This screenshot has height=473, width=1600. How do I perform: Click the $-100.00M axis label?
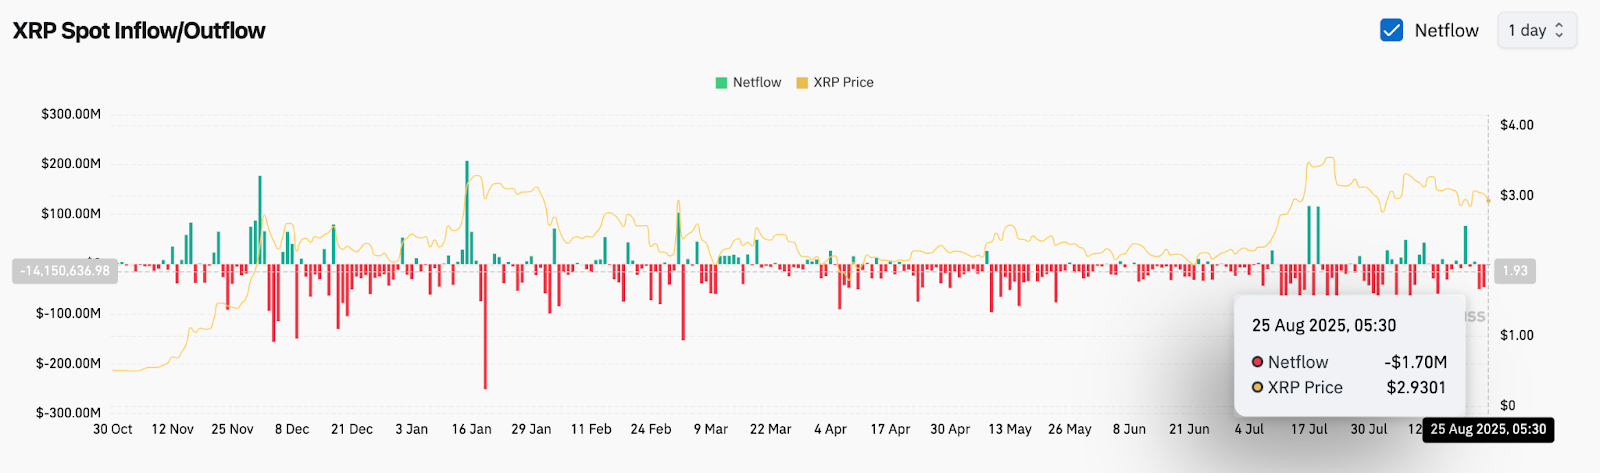click(69, 313)
